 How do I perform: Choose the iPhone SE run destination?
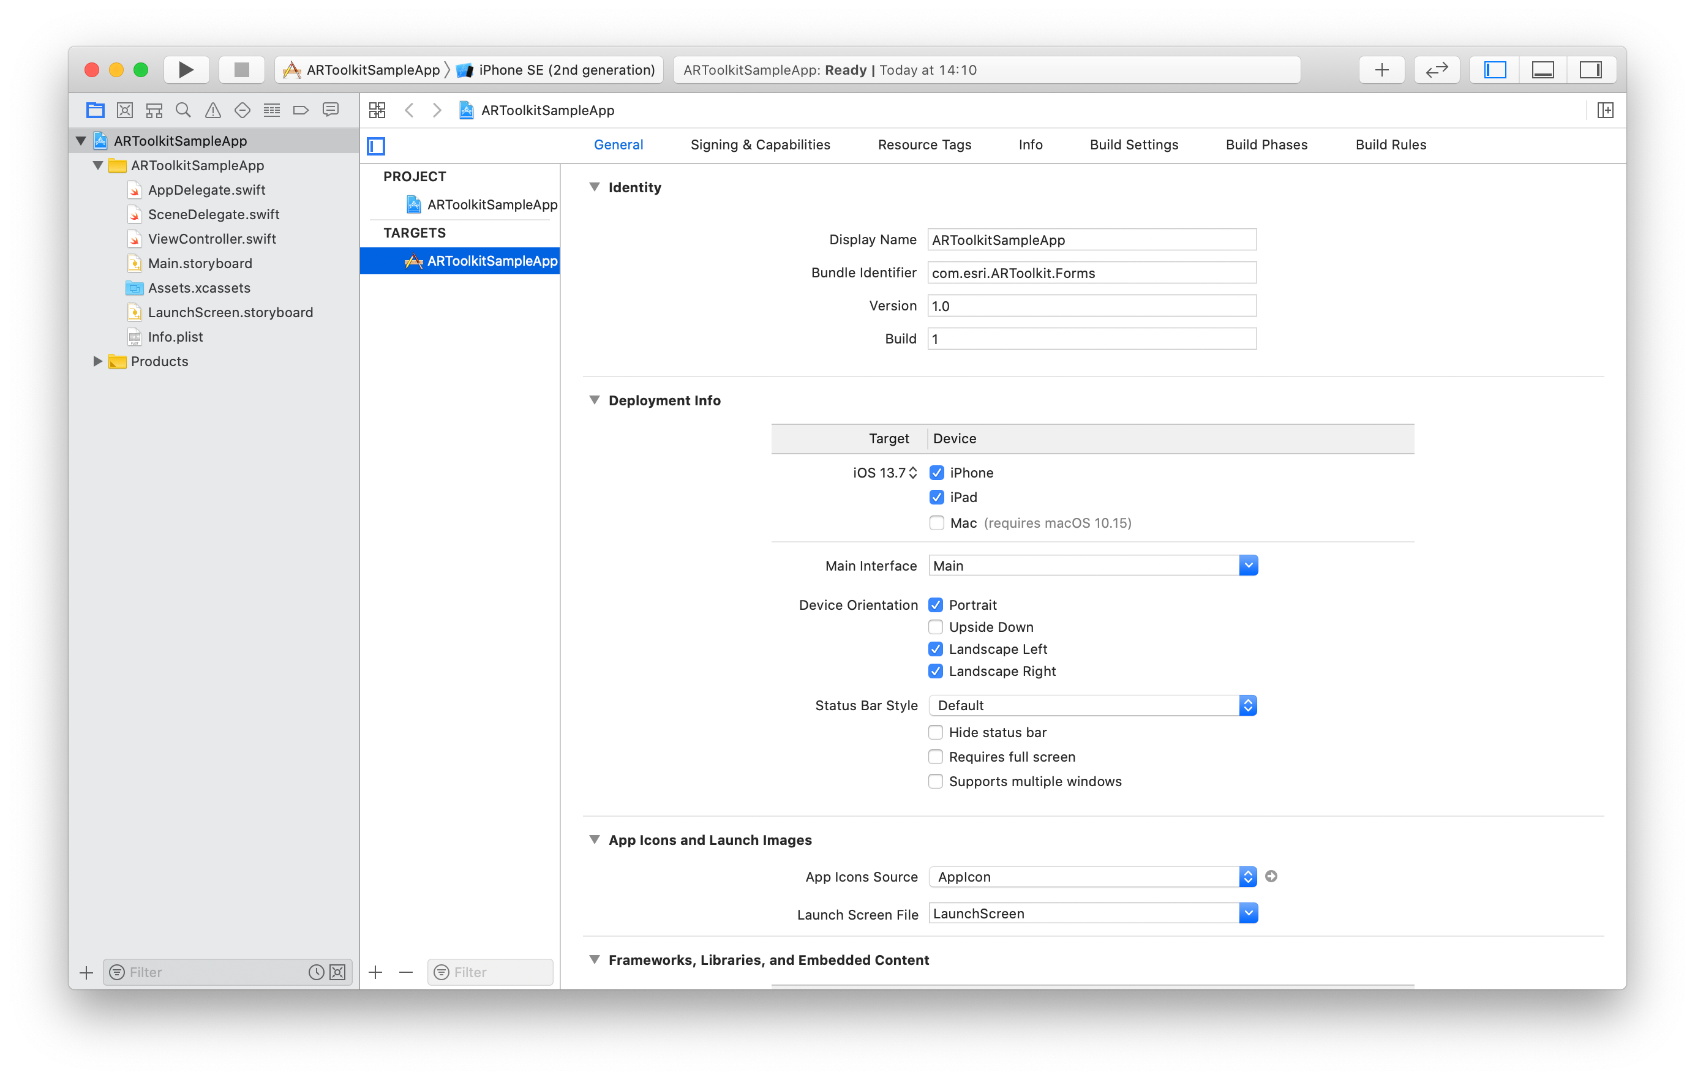pyautogui.click(x=556, y=70)
